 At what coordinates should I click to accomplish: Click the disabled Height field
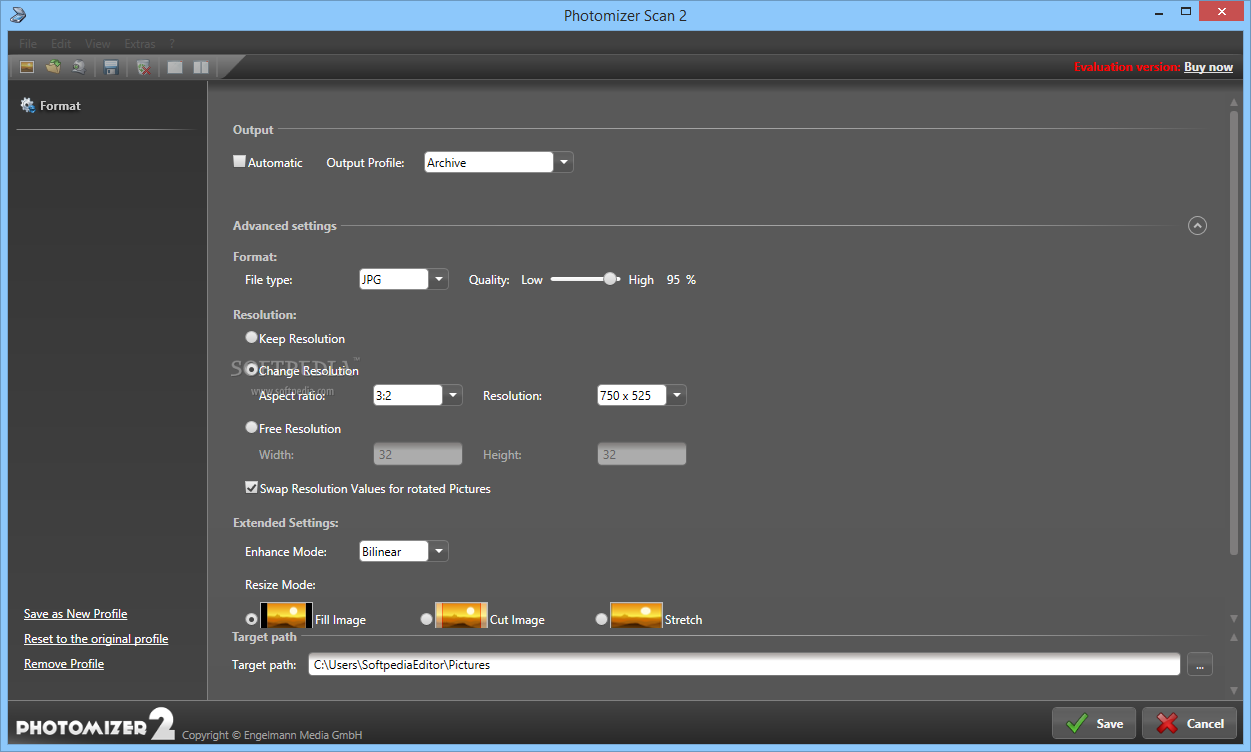coord(642,454)
